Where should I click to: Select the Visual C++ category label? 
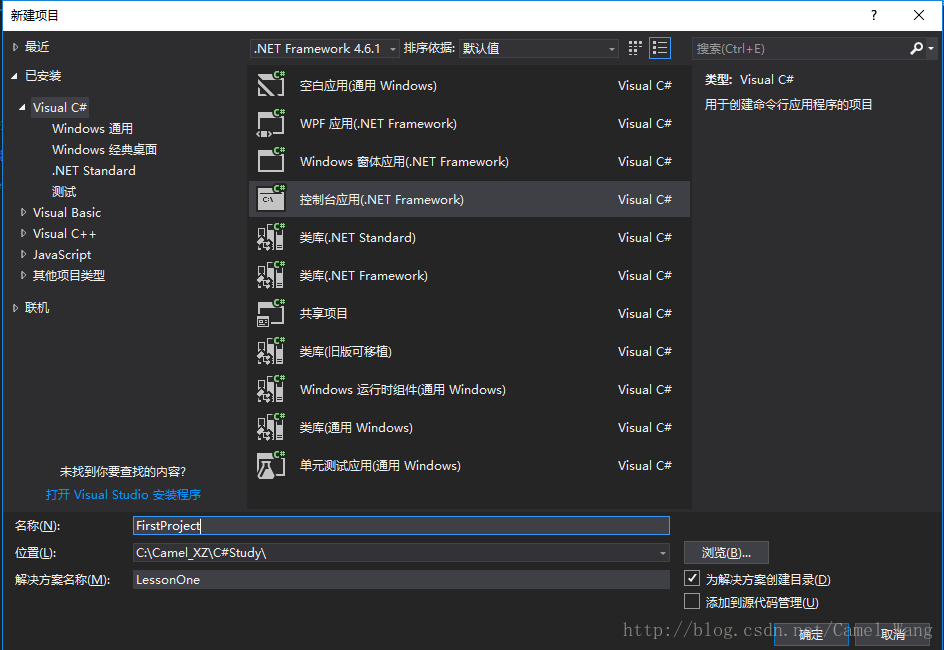(x=64, y=234)
